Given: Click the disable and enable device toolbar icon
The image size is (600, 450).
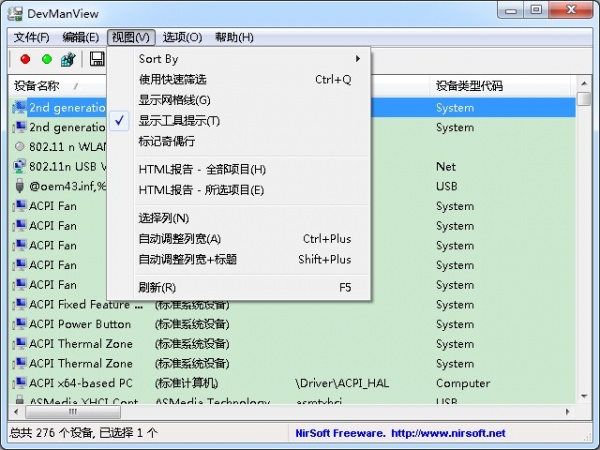Looking at the screenshot, I should pyautogui.click(x=68, y=60).
